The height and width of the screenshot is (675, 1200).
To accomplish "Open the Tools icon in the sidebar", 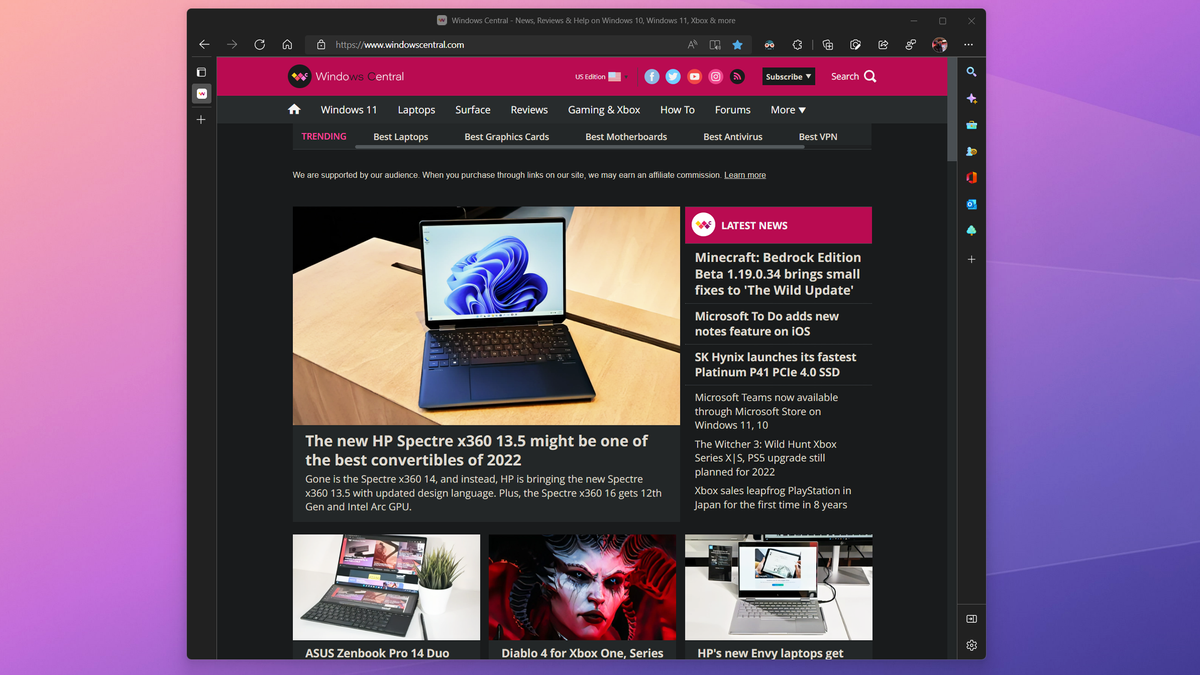I will 971,125.
